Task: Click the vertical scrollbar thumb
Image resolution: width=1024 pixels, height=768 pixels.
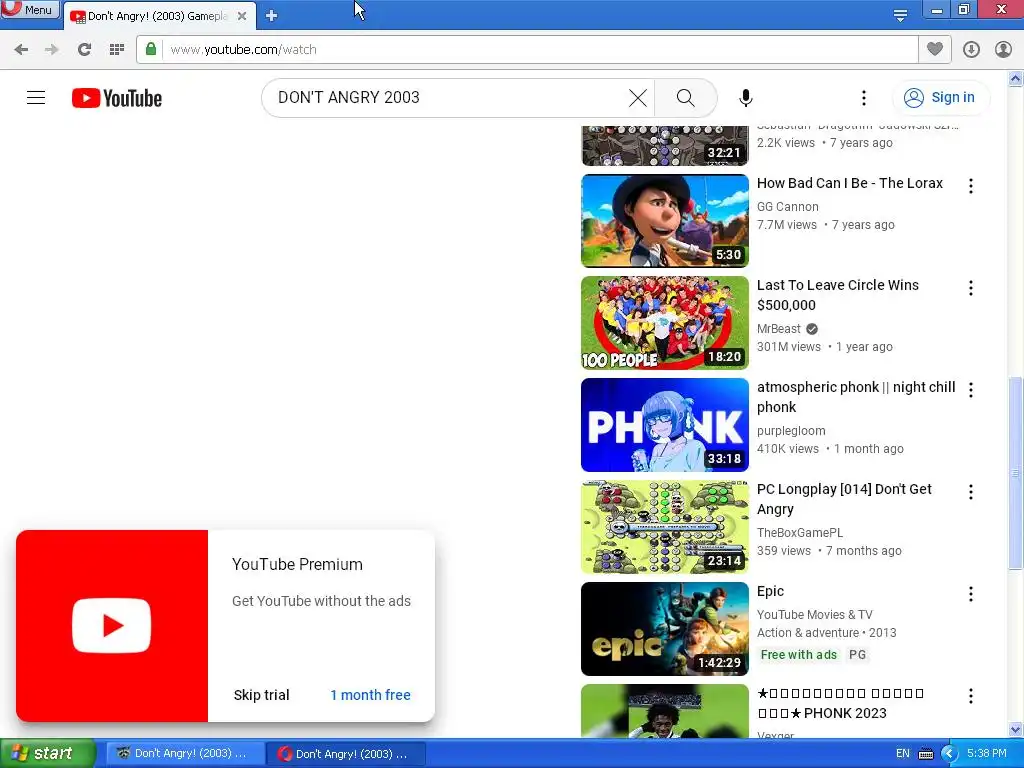Action: tap(1015, 472)
